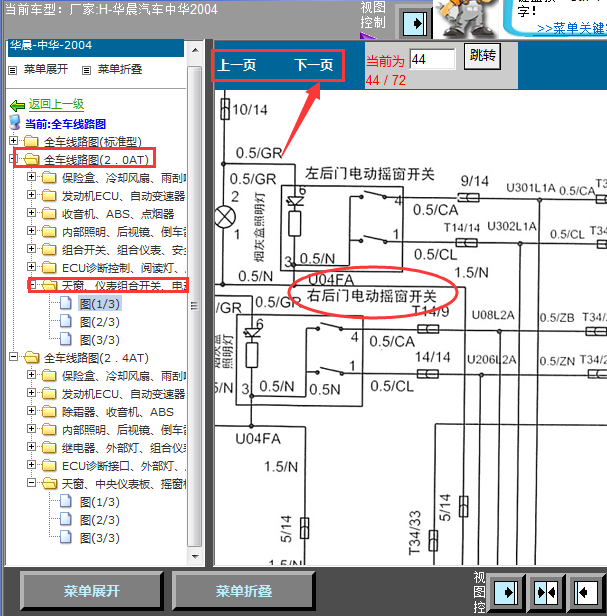
Task: Open 图(1/3) under 2.0AT 天窗 folder
Action: tap(99, 304)
